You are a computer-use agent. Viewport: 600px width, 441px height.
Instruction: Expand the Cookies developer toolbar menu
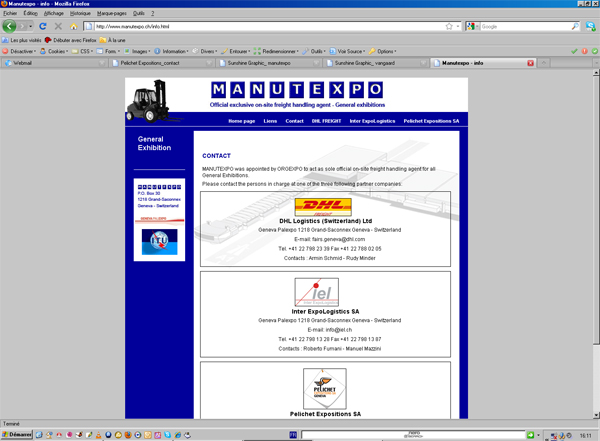[54, 51]
